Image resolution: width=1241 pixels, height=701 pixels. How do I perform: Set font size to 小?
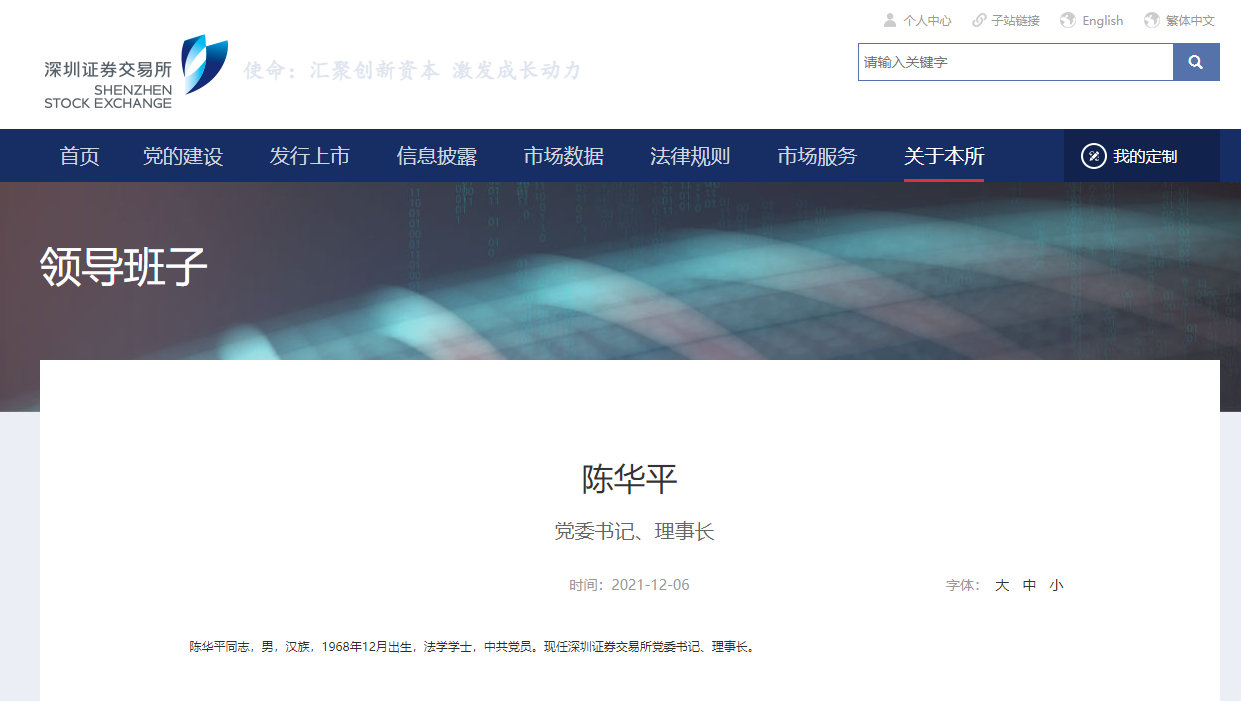[x=1057, y=585]
